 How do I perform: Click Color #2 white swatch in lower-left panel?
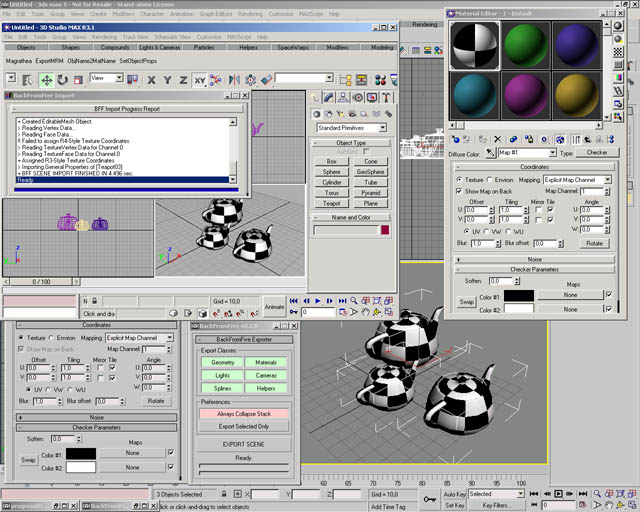(81, 467)
